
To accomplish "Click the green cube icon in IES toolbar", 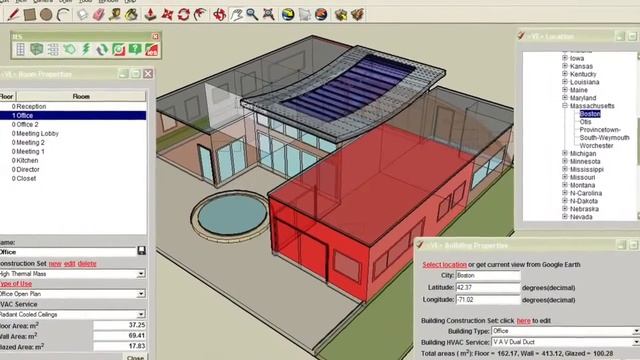I will pos(37,49).
